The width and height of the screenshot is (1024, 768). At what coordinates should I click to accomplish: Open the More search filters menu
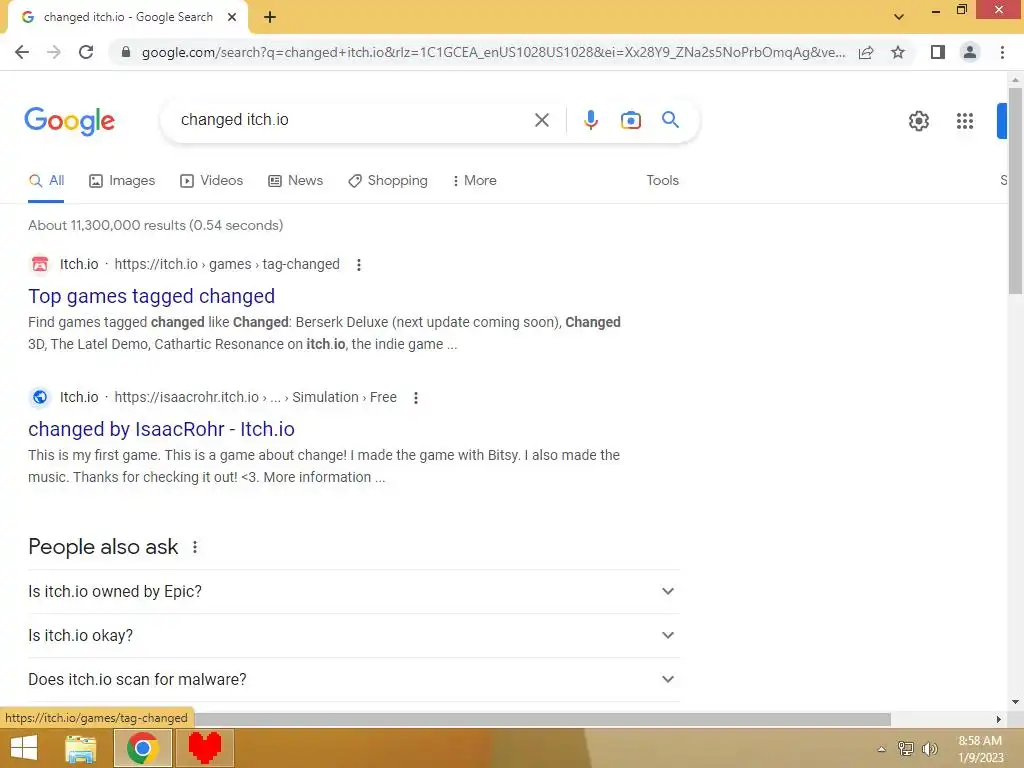pyautogui.click(x=474, y=181)
